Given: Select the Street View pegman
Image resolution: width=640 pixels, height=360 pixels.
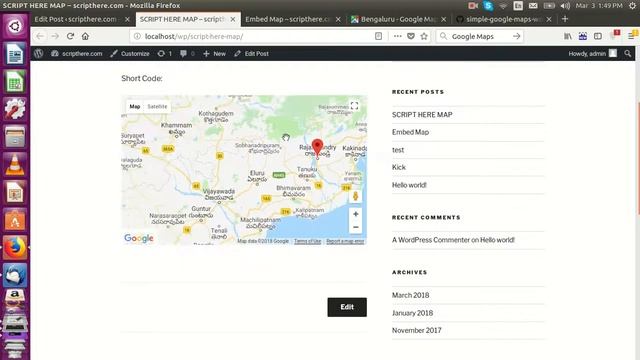Looking at the screenshot, I should pyautogui.click(x=356, y=196).
